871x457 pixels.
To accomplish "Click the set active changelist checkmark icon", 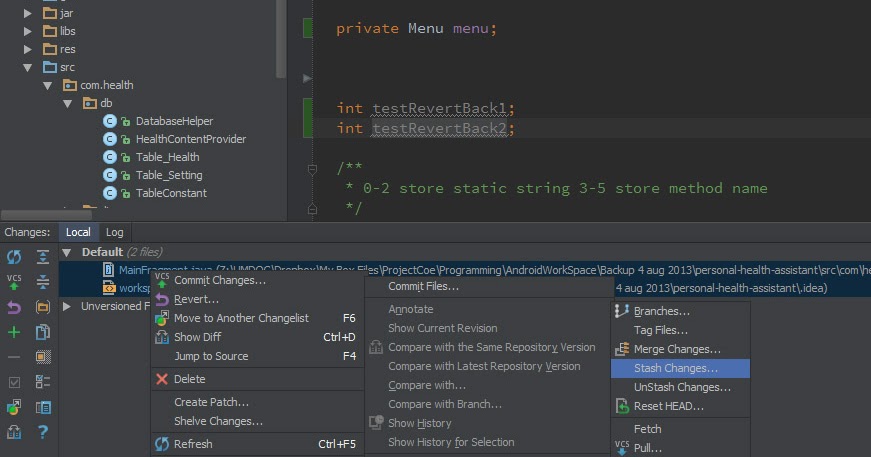I will coord(14,382).
